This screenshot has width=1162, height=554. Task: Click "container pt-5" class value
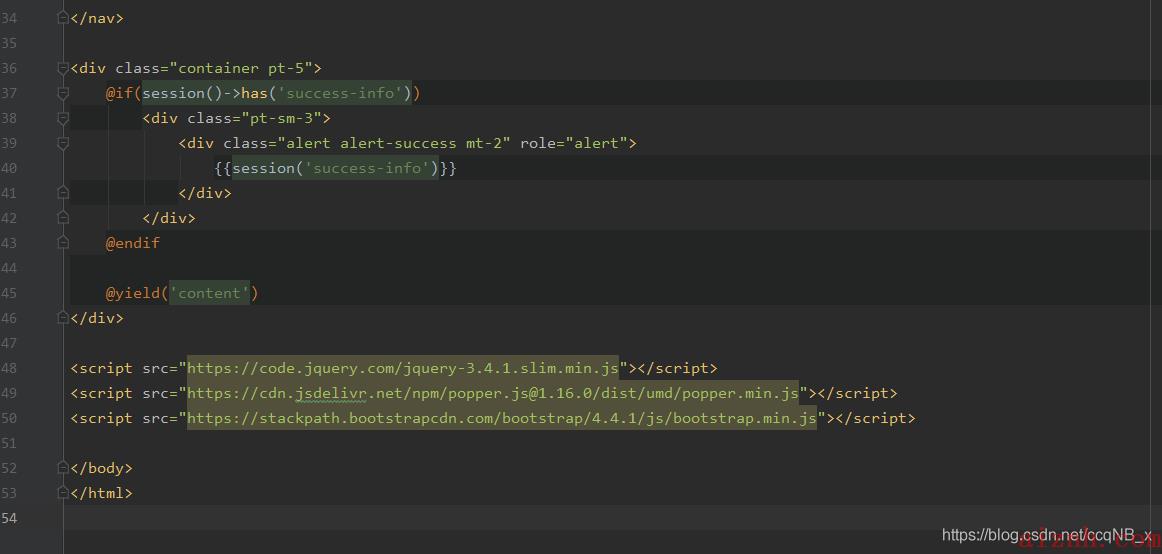click(242, 68)
